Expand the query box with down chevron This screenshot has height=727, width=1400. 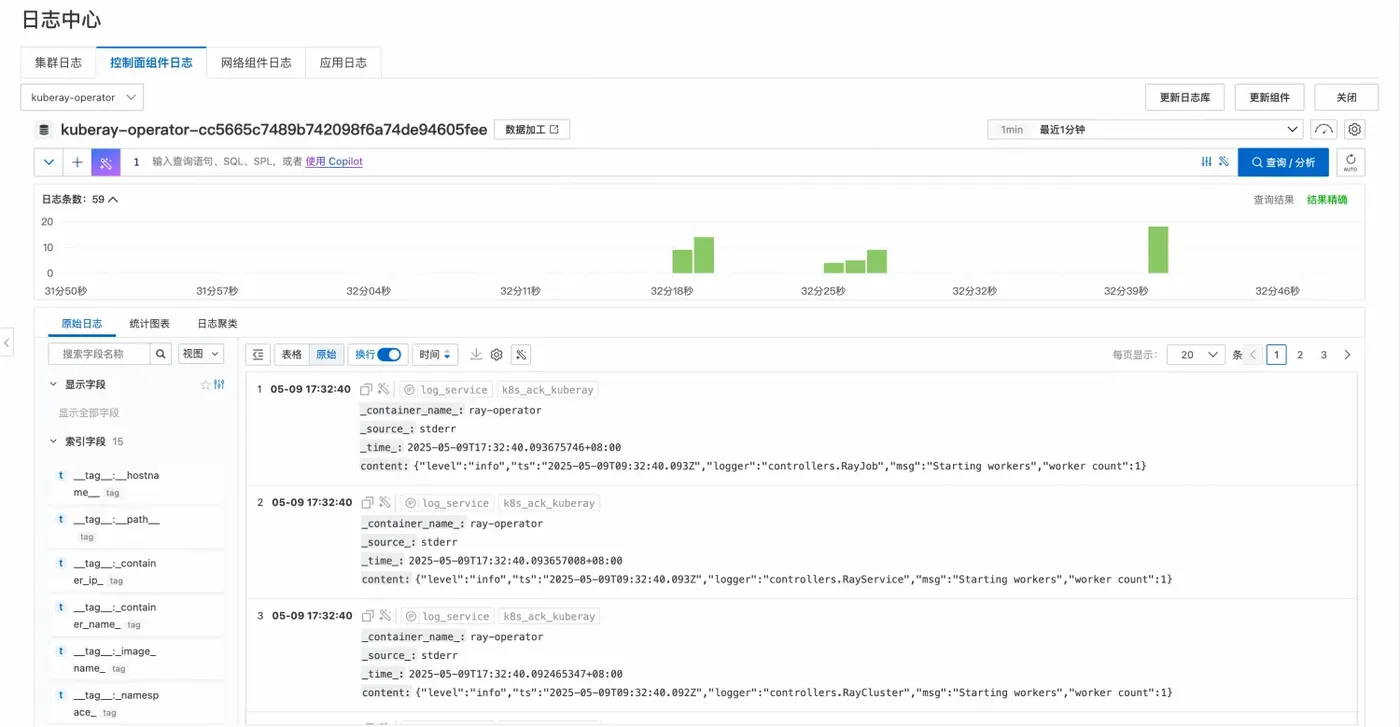(49, 162)
